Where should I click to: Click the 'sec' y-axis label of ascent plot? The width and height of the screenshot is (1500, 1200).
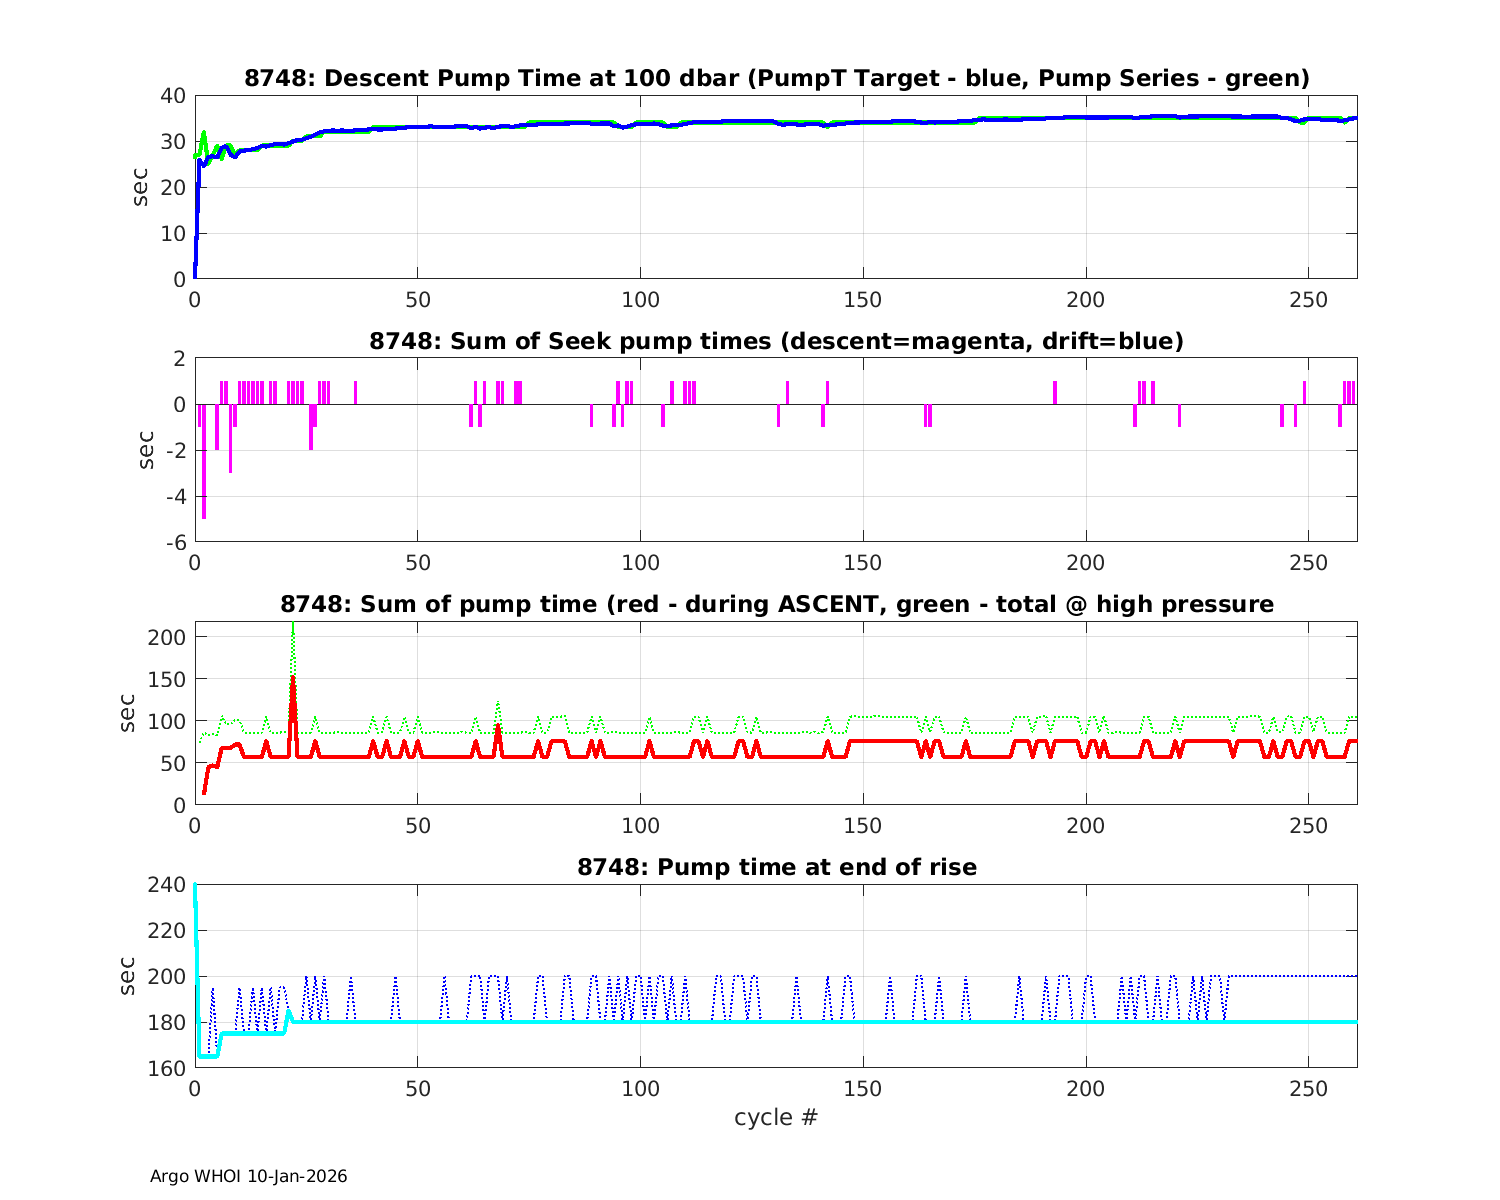click(x=127, y=713)
